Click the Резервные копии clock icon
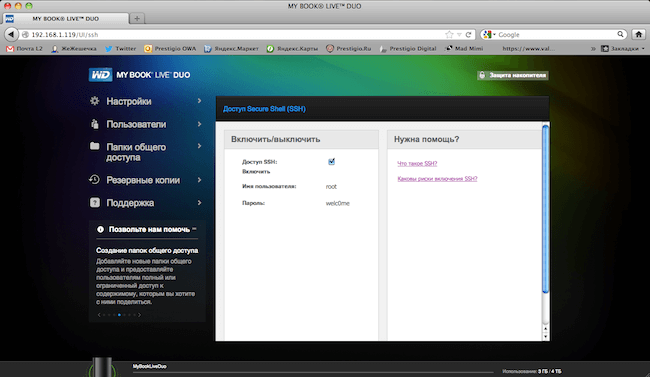Screen dimensions: 650x377 point(94,180)
